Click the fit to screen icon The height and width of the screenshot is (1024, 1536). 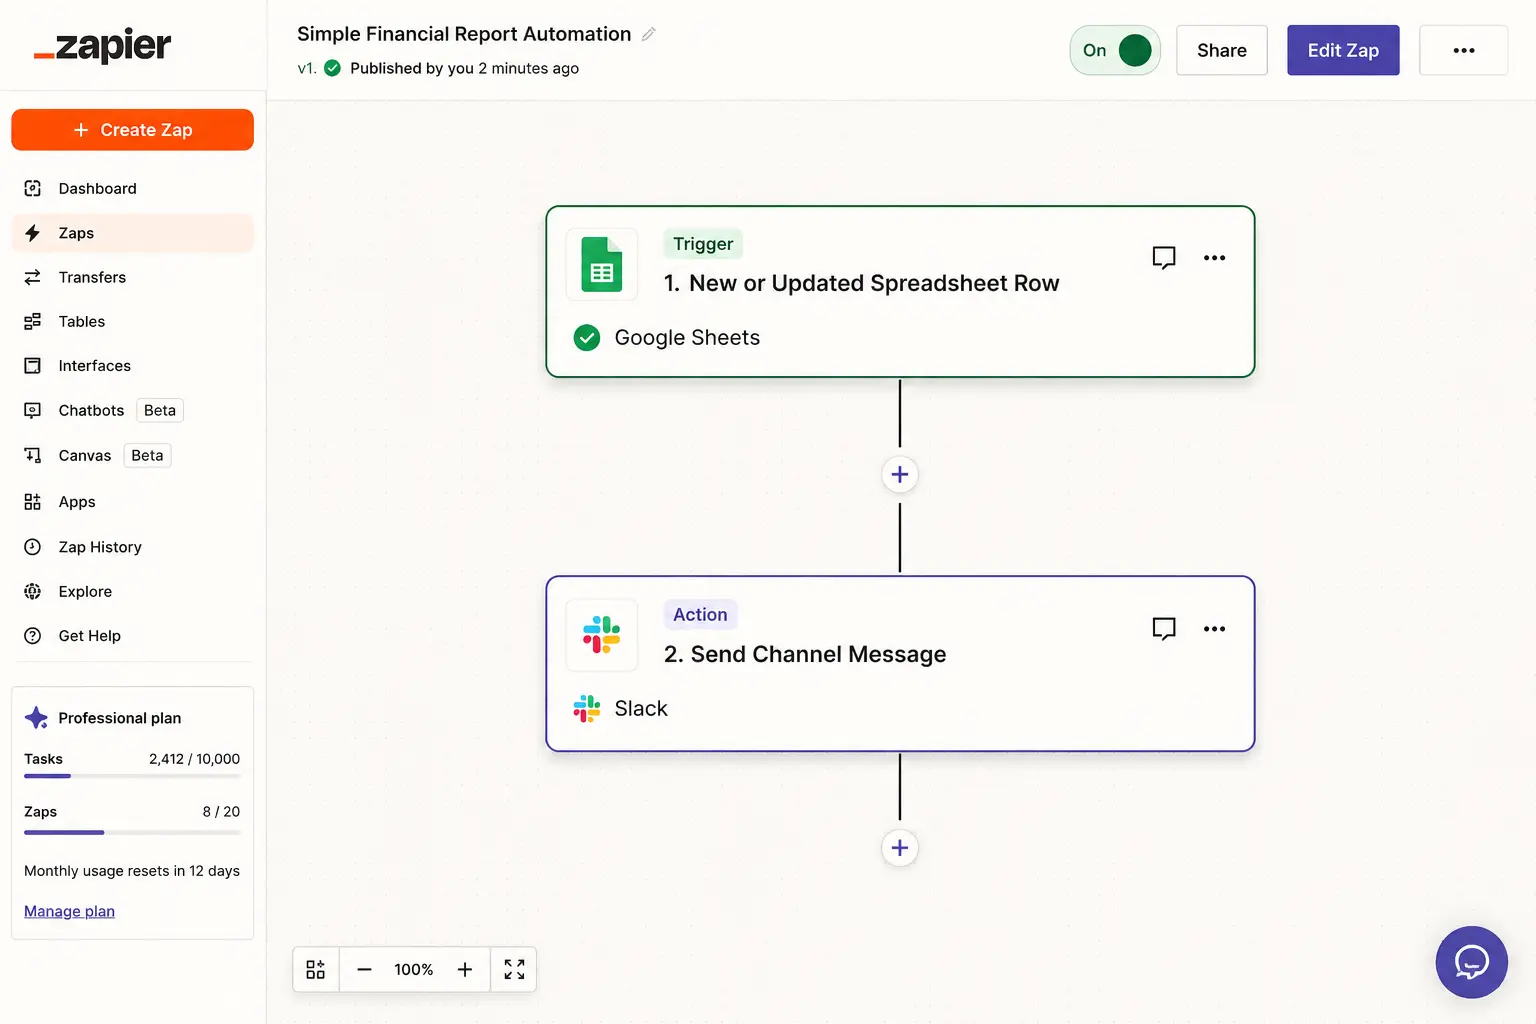pyautogui.click(x=514, y=970)
